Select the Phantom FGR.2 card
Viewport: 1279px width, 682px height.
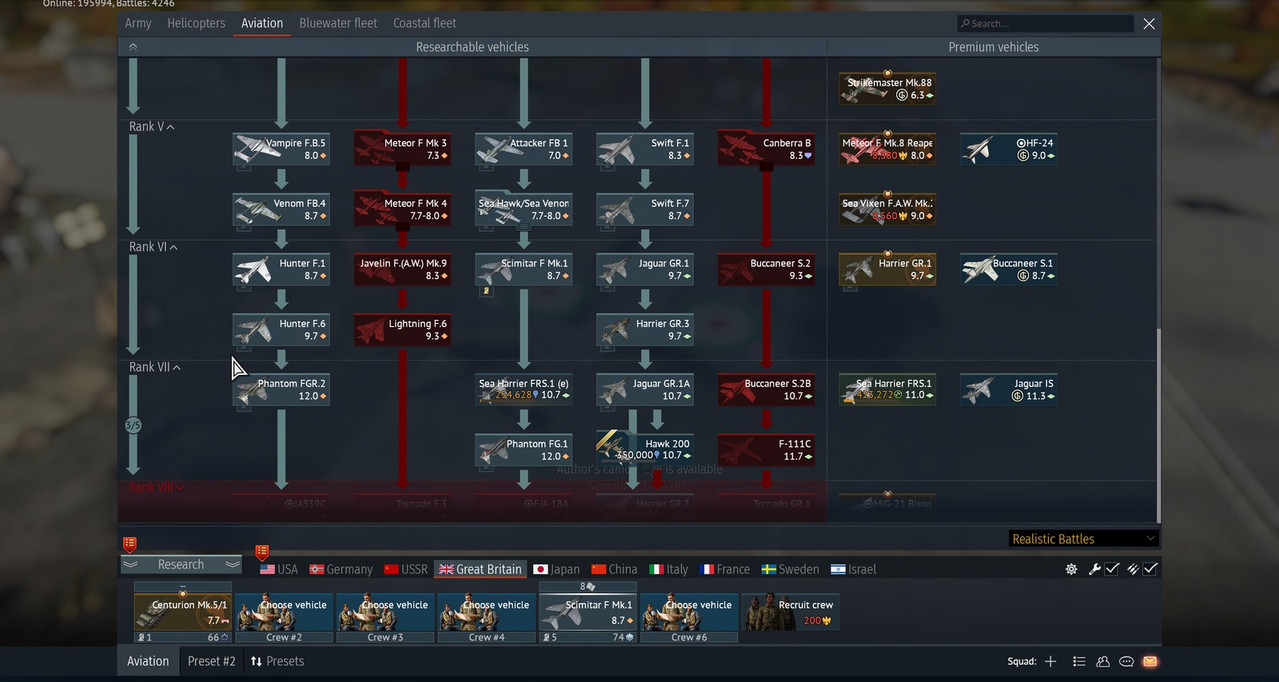pos(281,390)
